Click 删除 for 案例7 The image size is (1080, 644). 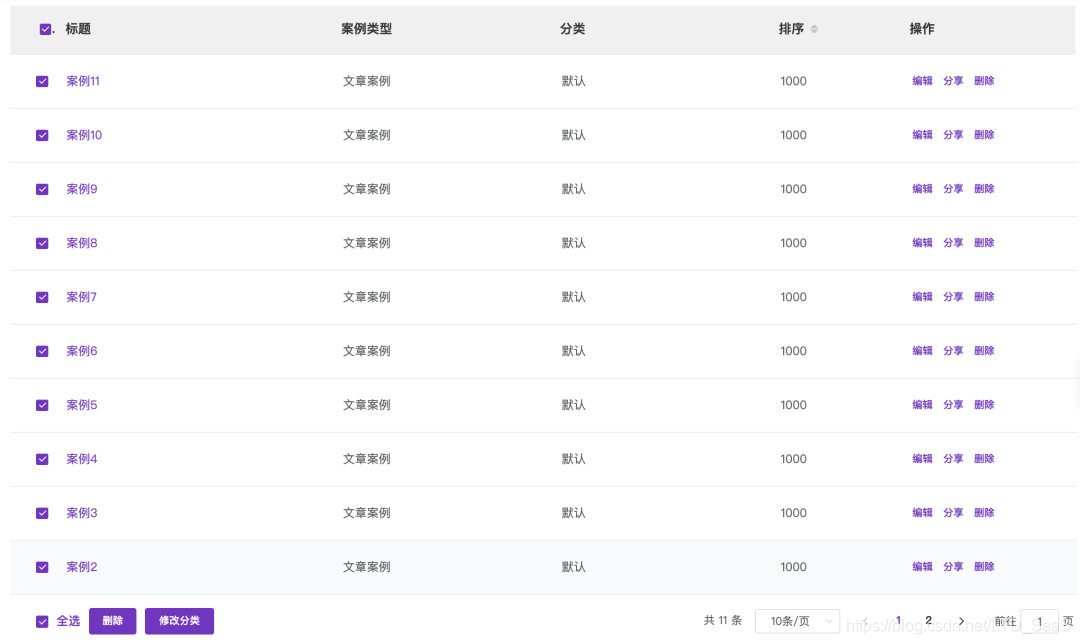[984, 296]
